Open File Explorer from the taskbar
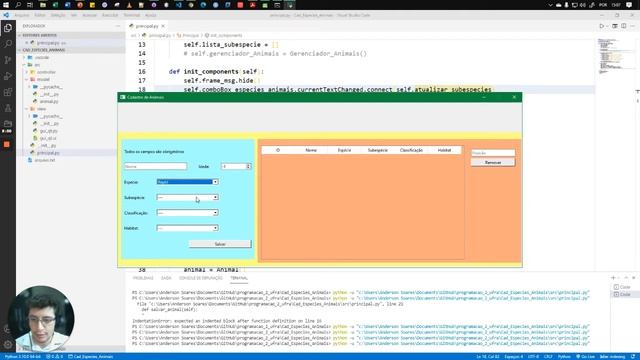The width and height of the screenshot is (640, 360). (x=43, y=5)
